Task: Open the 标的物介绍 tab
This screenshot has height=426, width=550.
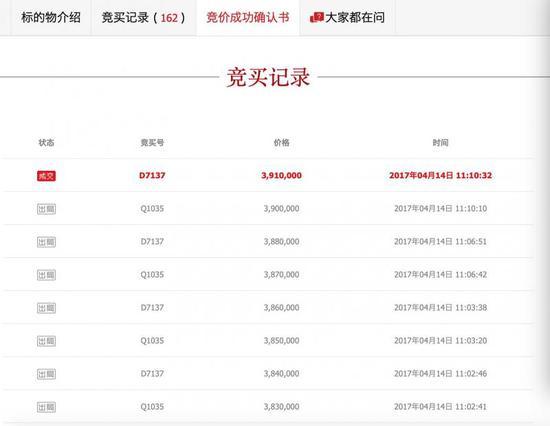Action: pos(51,18)
